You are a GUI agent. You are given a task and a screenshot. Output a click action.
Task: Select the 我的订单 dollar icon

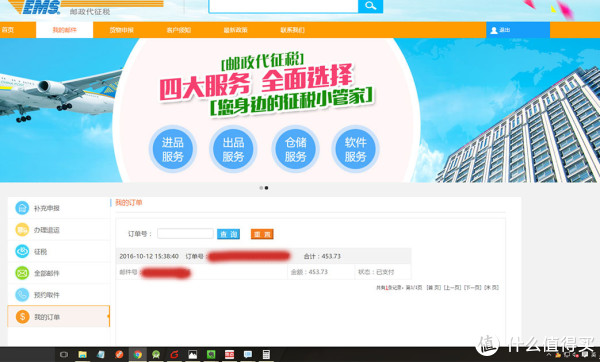pos(22,316)
